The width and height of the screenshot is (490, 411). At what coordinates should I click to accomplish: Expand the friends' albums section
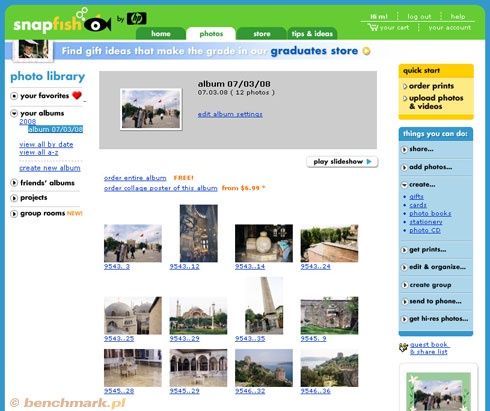click(14, 183)
